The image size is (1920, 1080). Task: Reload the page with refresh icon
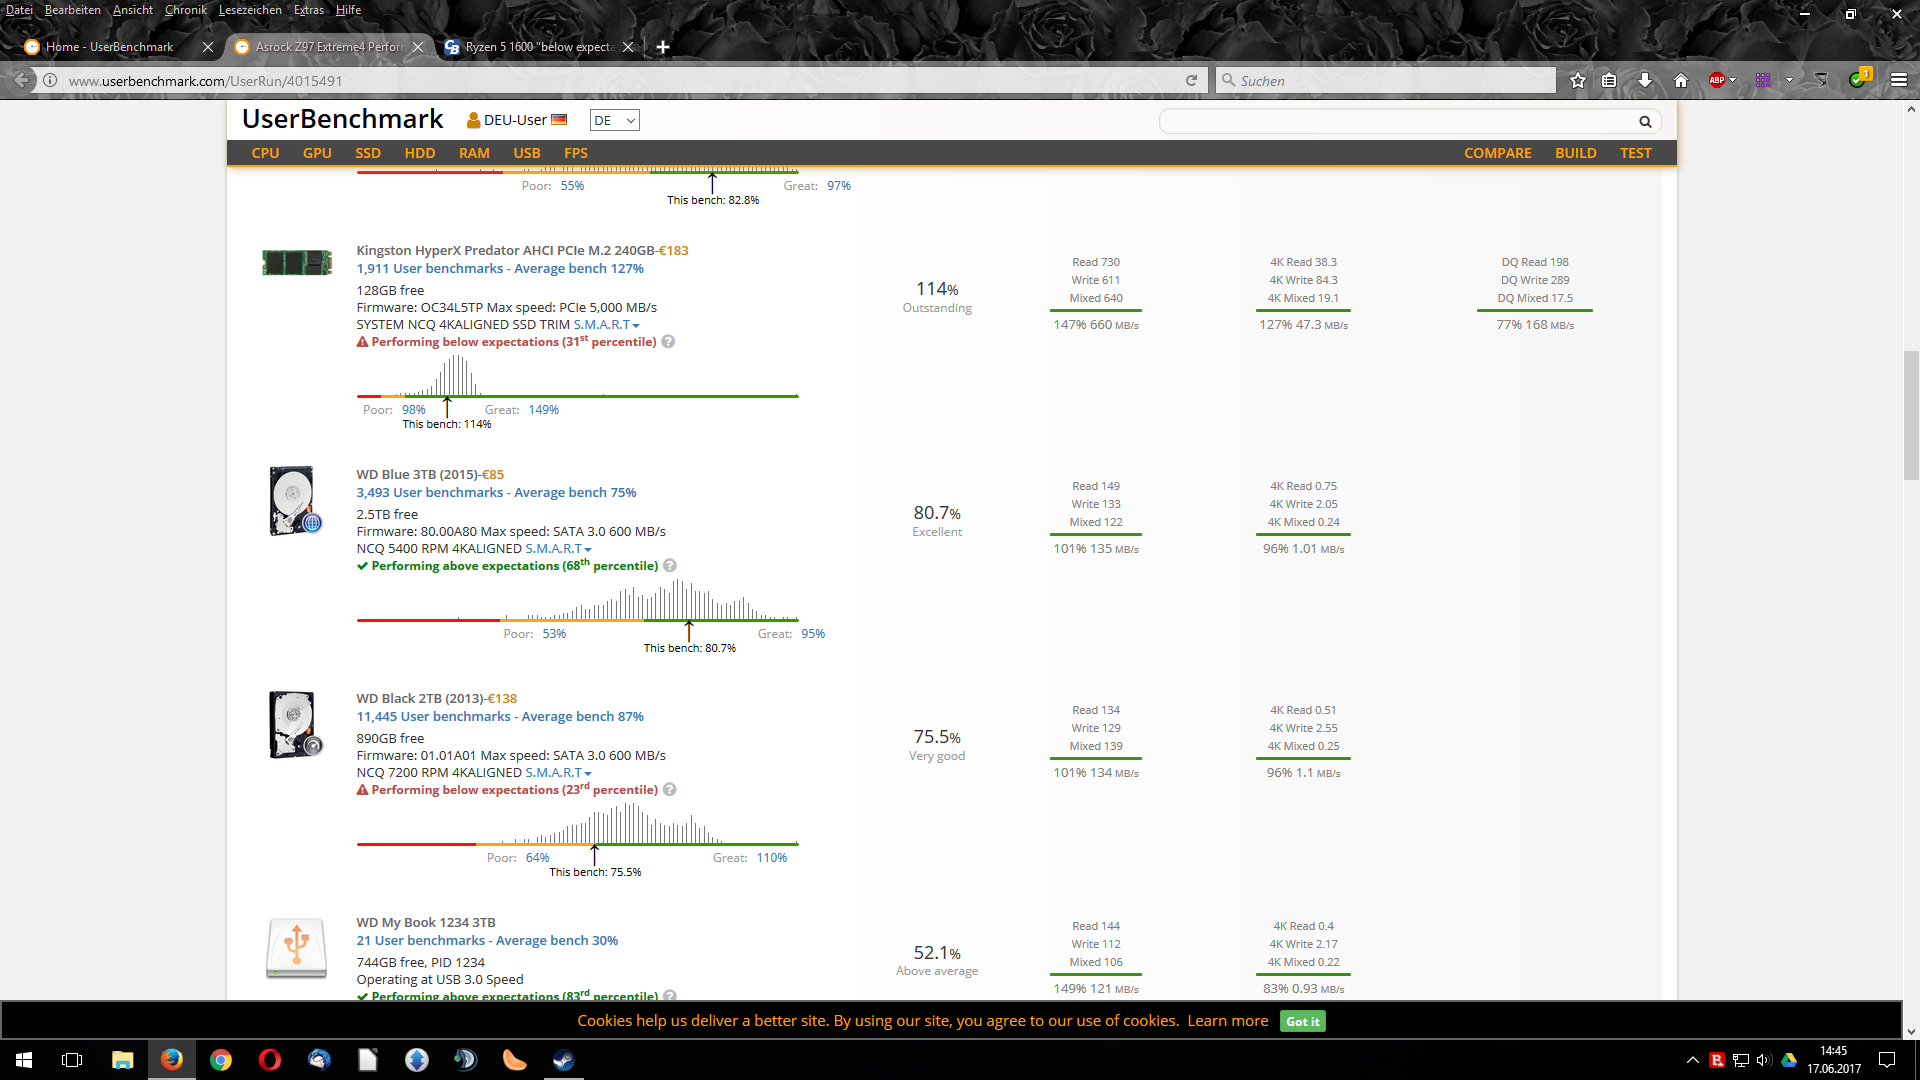coord(1191,81)
